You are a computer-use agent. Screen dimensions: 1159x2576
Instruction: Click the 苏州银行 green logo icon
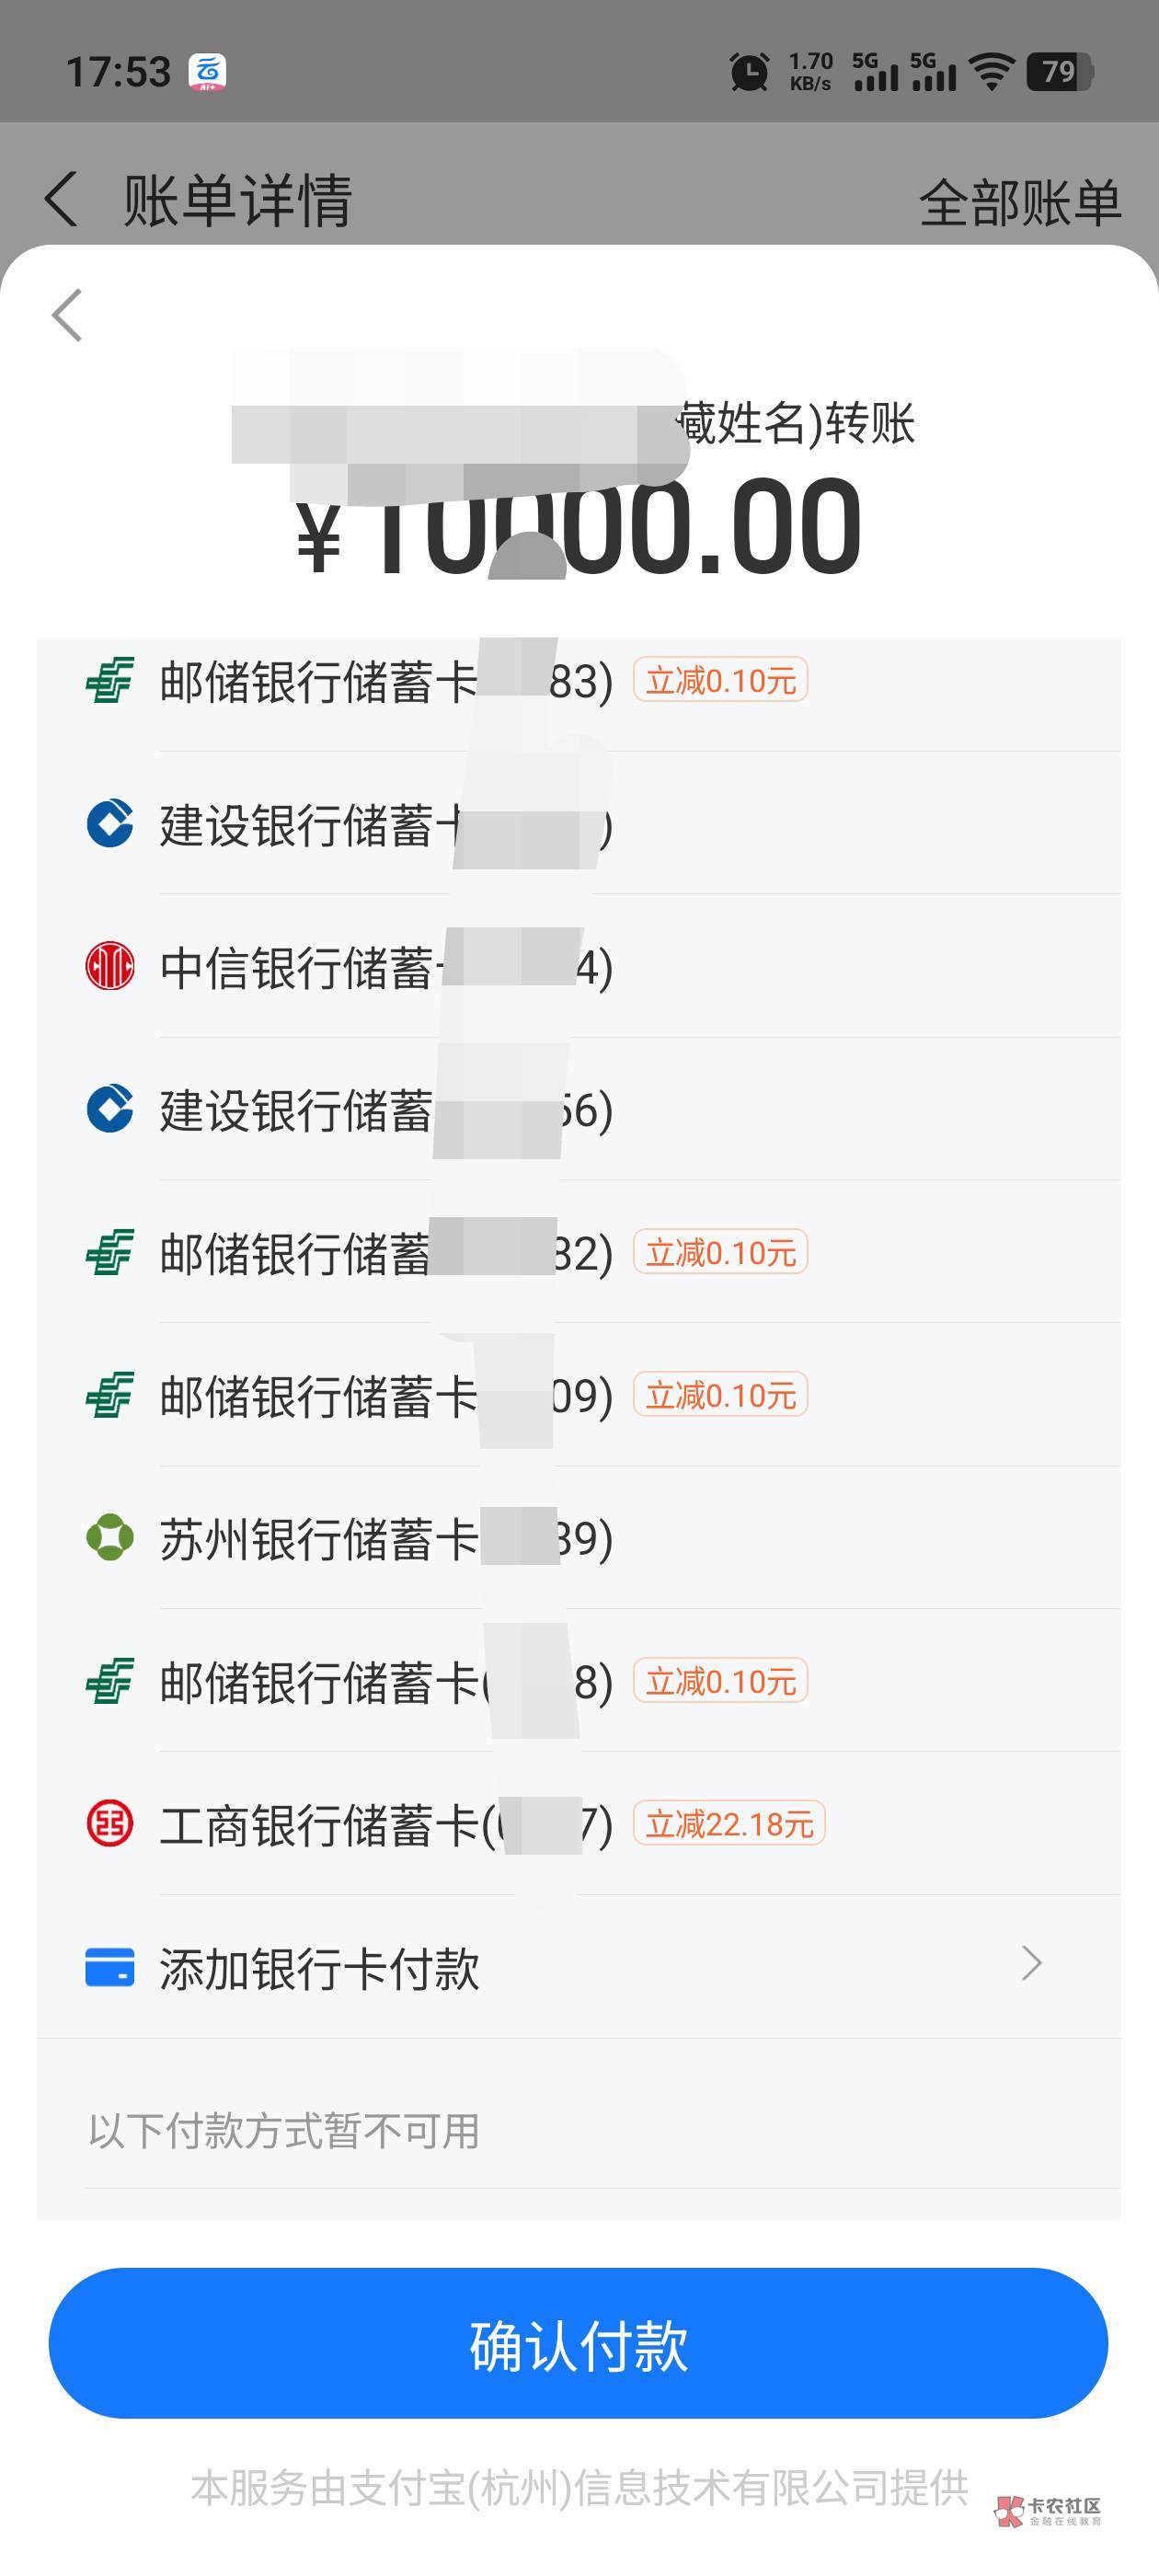[110, 1538]
